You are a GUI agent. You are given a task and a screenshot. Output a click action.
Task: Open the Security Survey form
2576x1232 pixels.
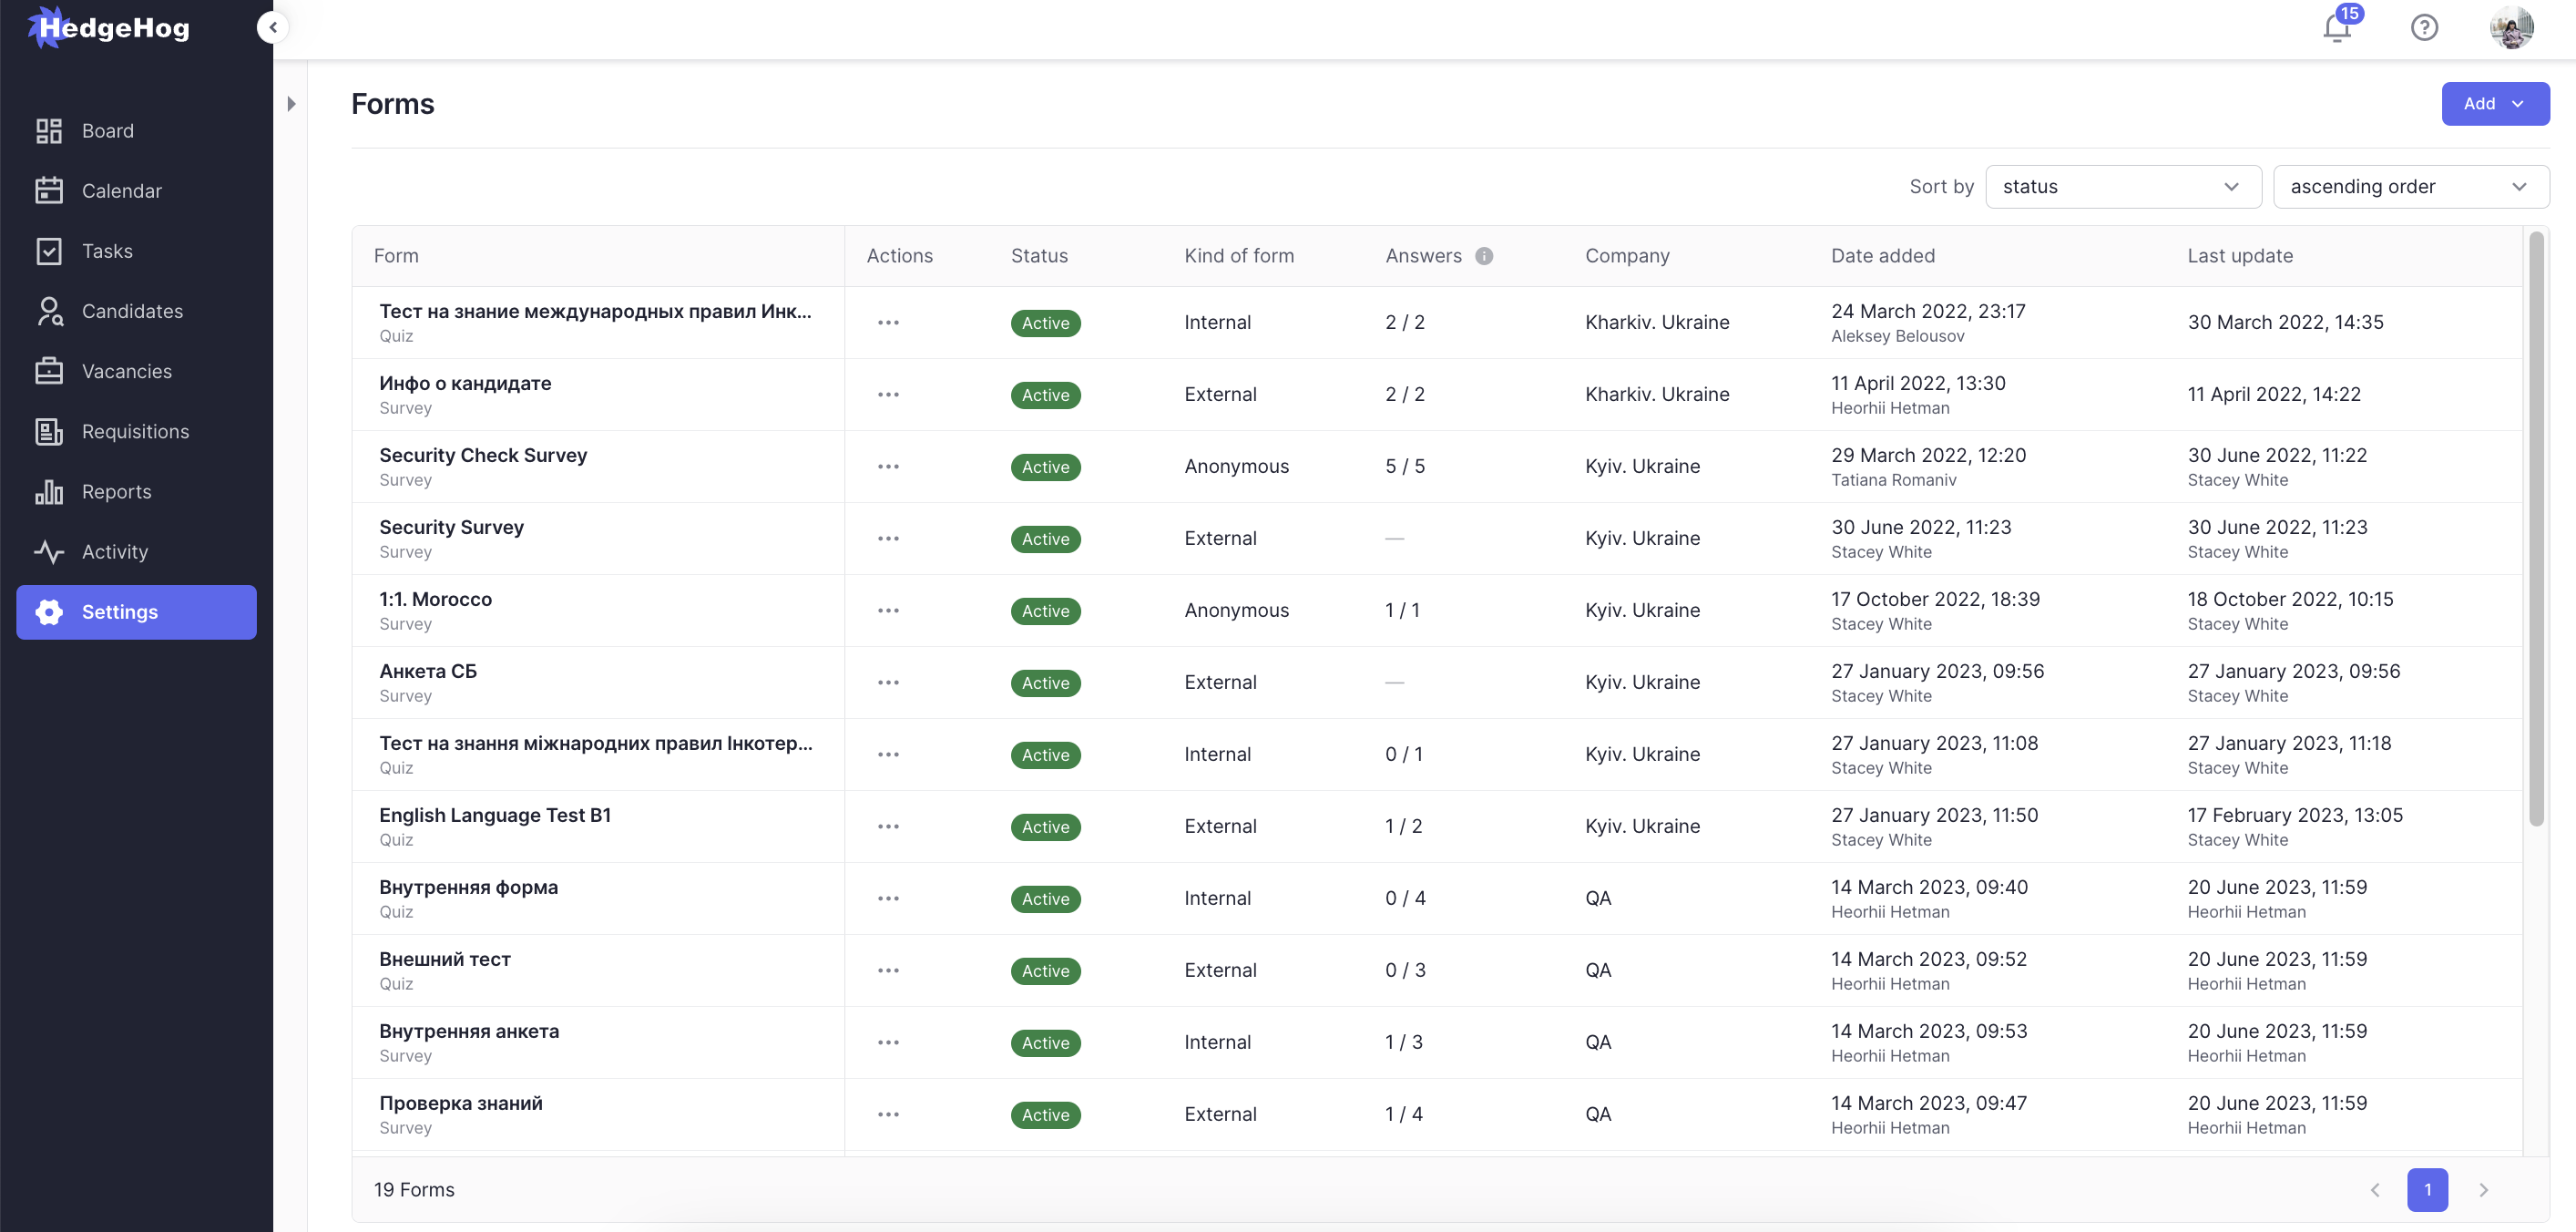(451, 527)
